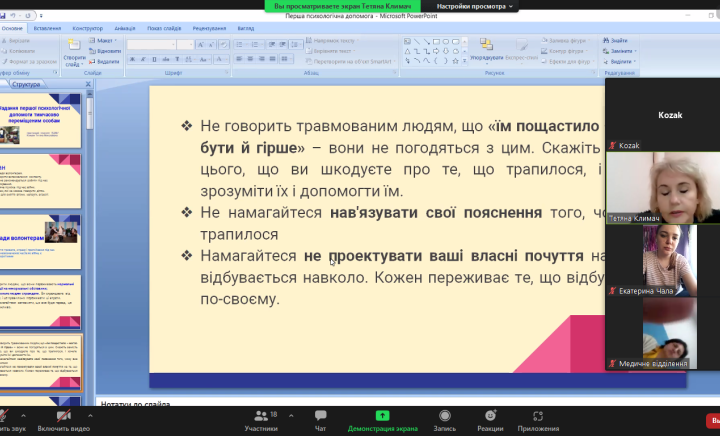Toggle underline П formatting
720x436 pixels.
click(x=154, y=59)
